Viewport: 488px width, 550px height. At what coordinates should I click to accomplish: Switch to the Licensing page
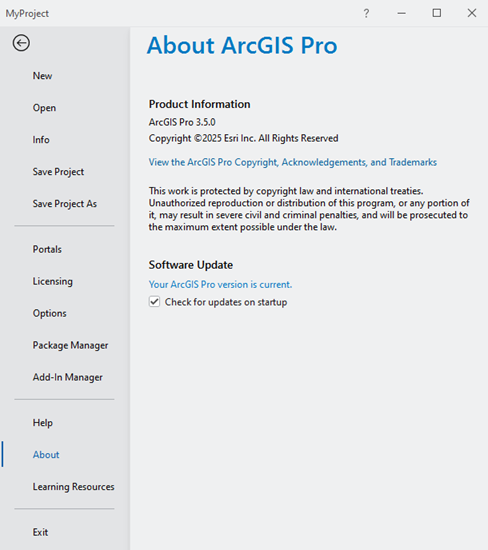click(x=53, y=281)
